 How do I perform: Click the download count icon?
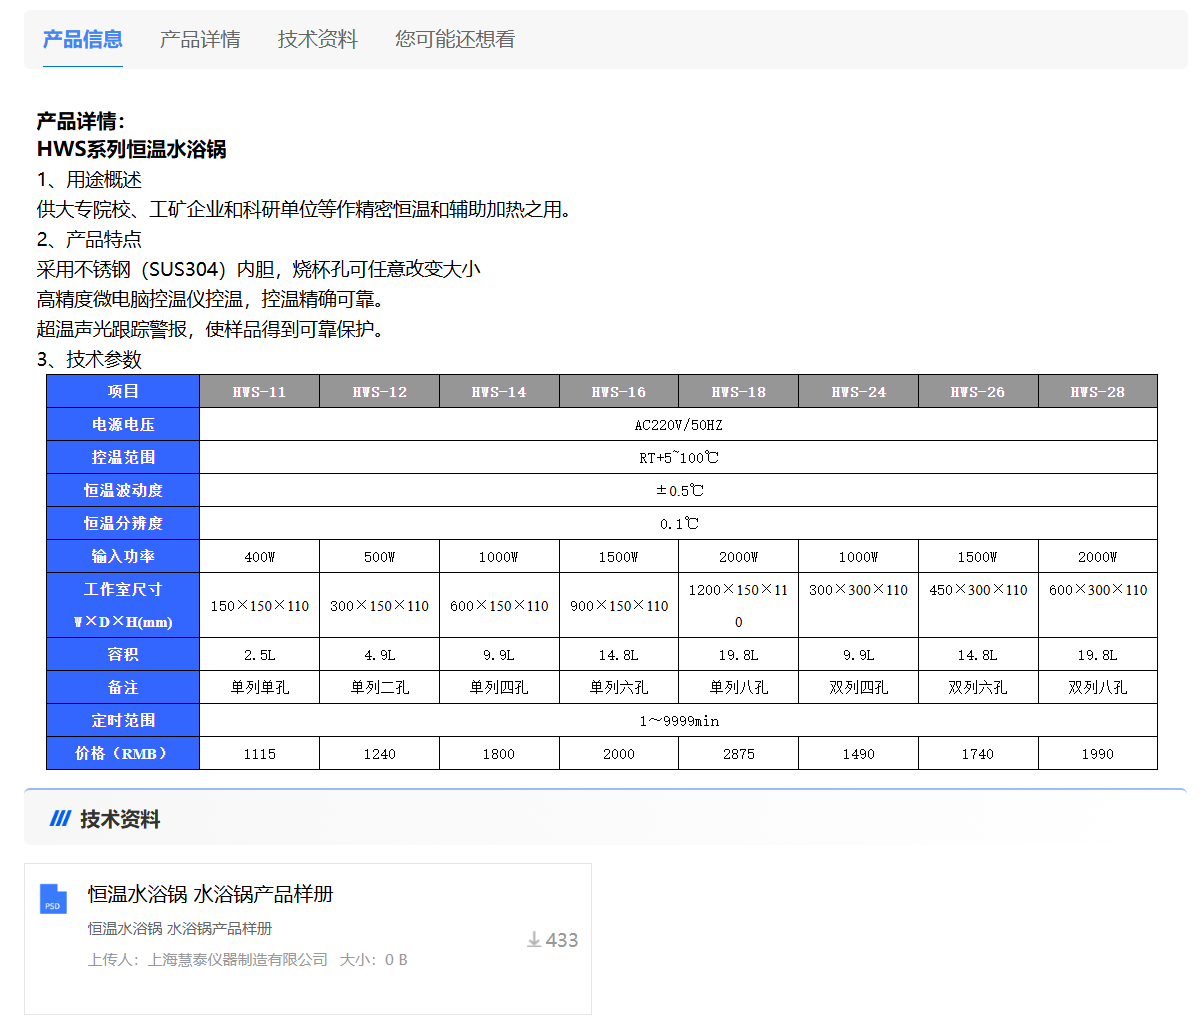pos(534,940)
